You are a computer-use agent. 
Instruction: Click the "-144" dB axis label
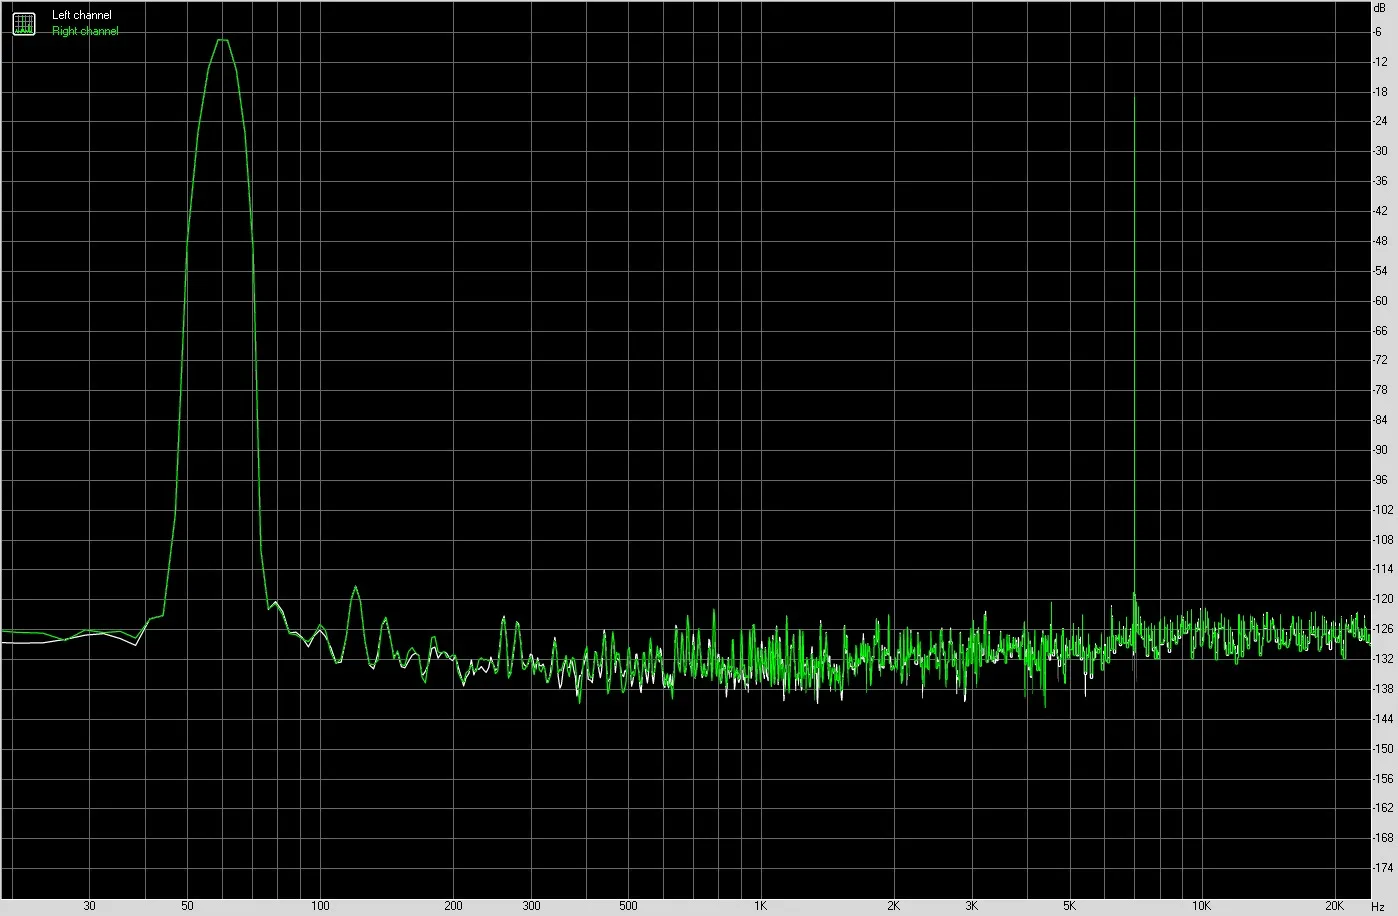tap(1383, 719)
